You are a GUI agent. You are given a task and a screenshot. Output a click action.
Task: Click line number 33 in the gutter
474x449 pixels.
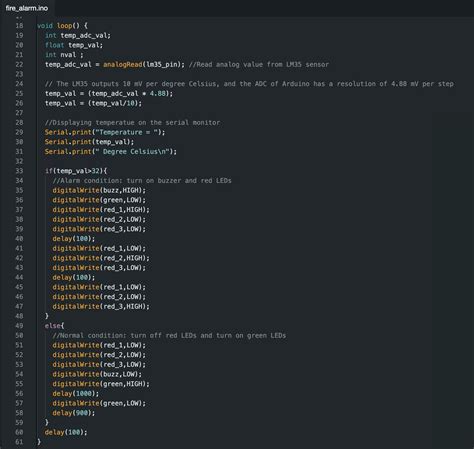pos(19,171)
